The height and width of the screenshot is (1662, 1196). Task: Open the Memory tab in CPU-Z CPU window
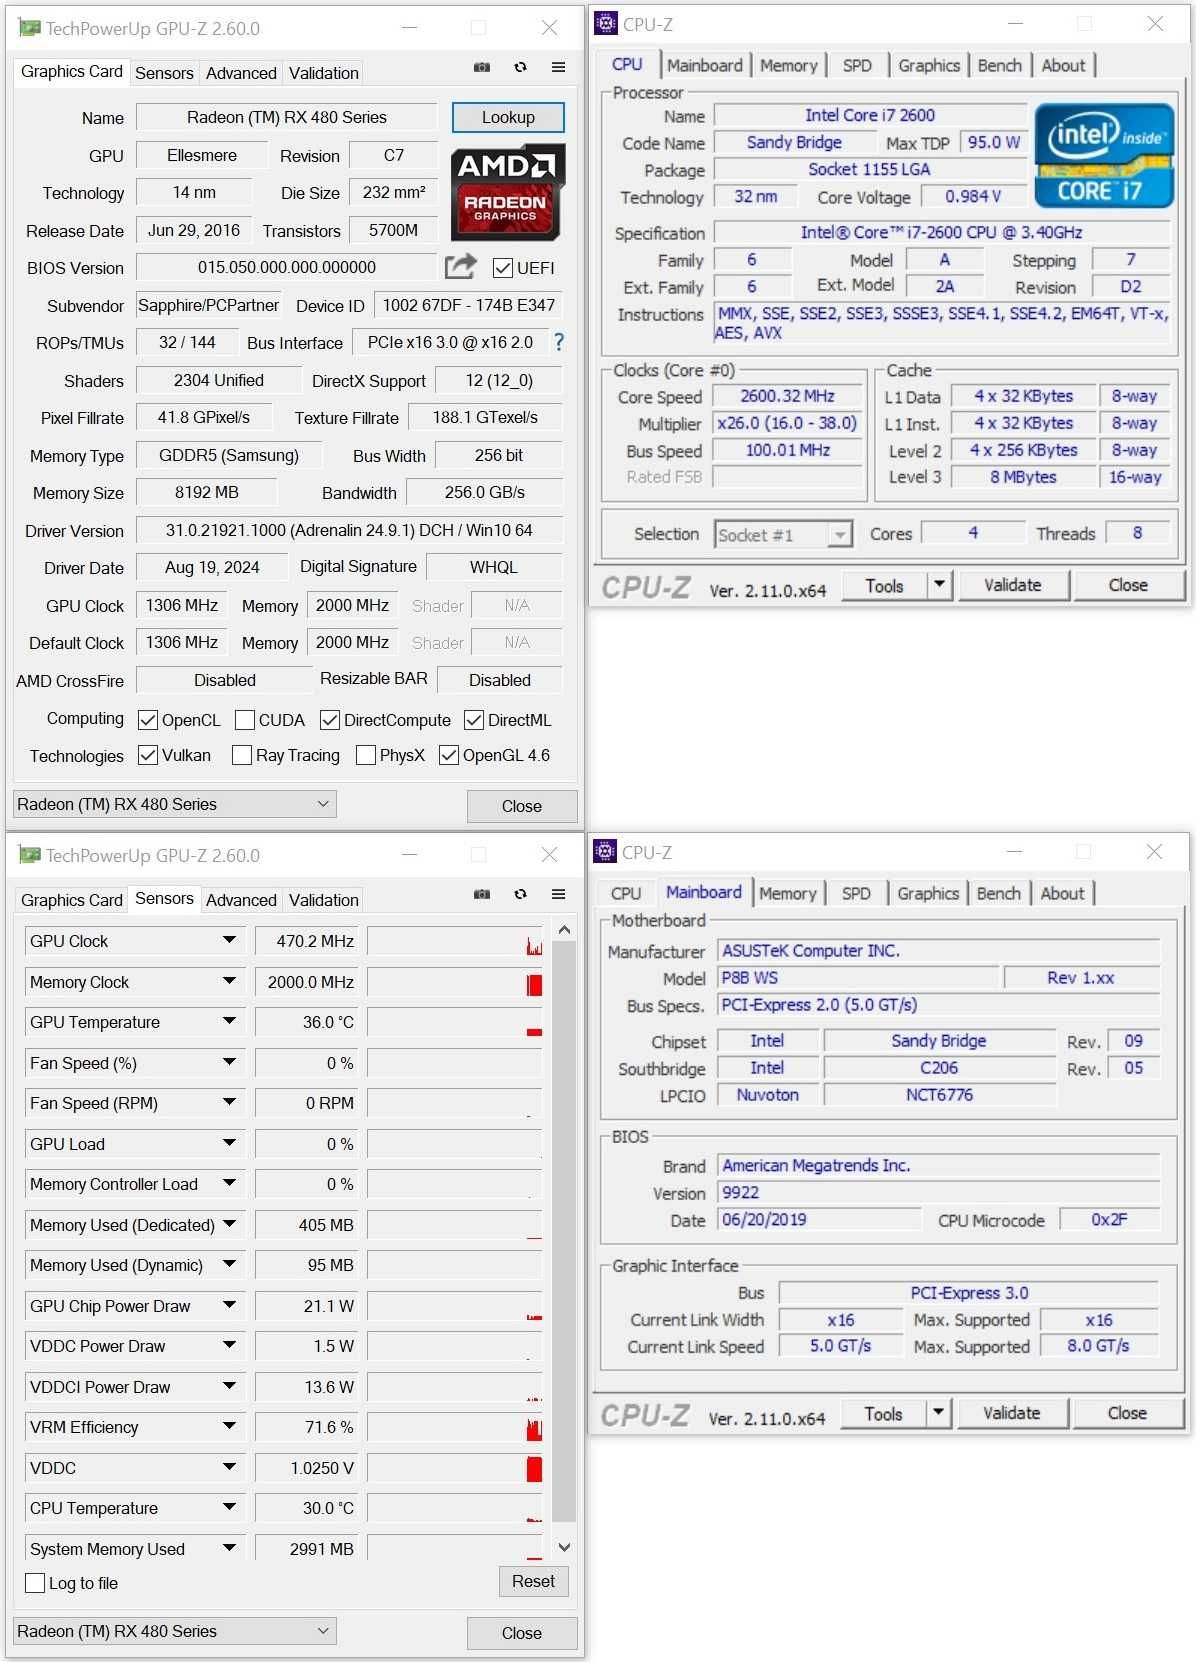coord(789,65)
